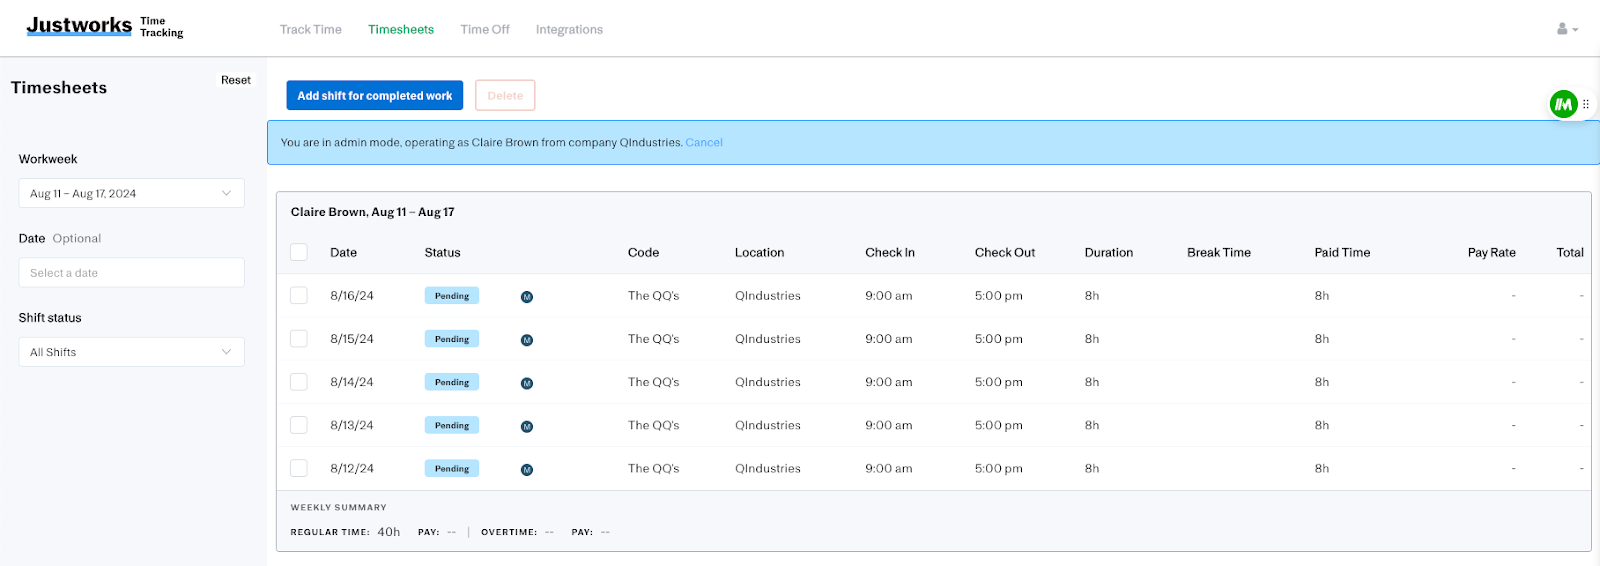Switch to the Track Time tab
This screenshot has width=1600, height=566.
point(310,29)
